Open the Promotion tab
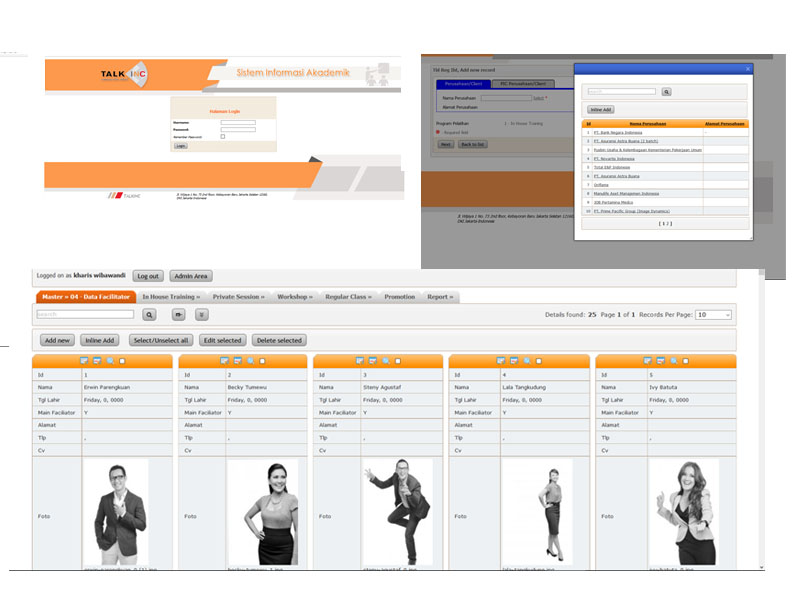 (399, 297)
